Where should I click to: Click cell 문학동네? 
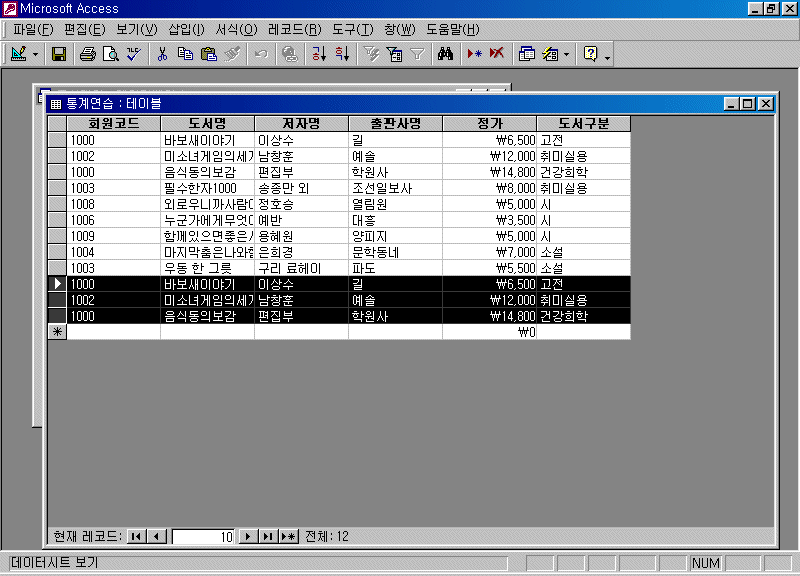pyautogui.click(x=395, y=252)
